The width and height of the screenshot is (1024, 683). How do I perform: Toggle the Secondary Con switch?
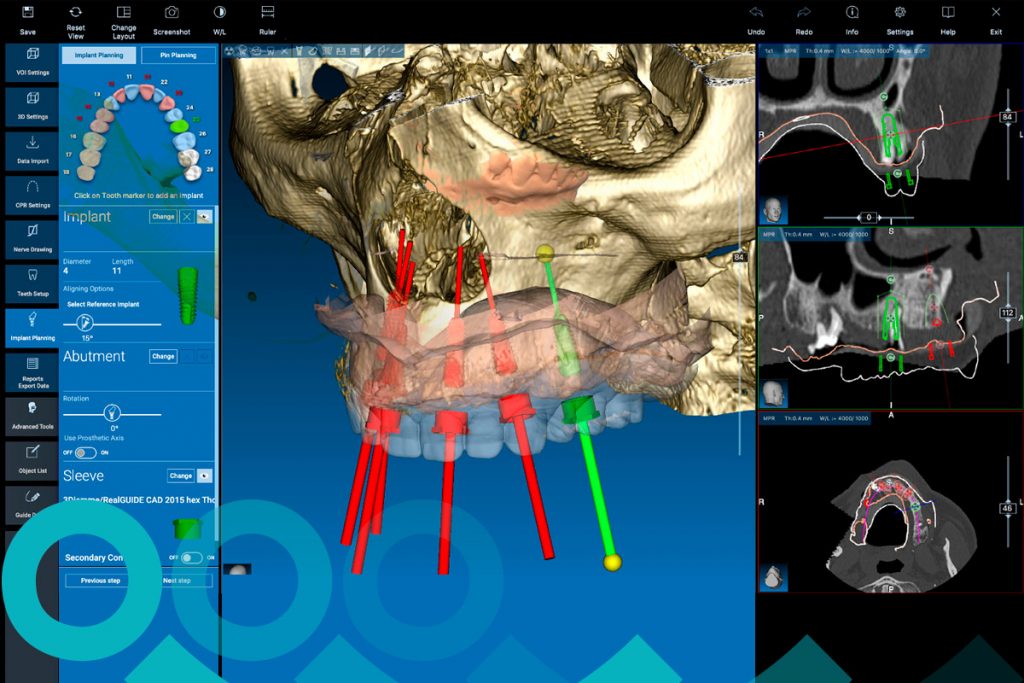click(192, 558)
